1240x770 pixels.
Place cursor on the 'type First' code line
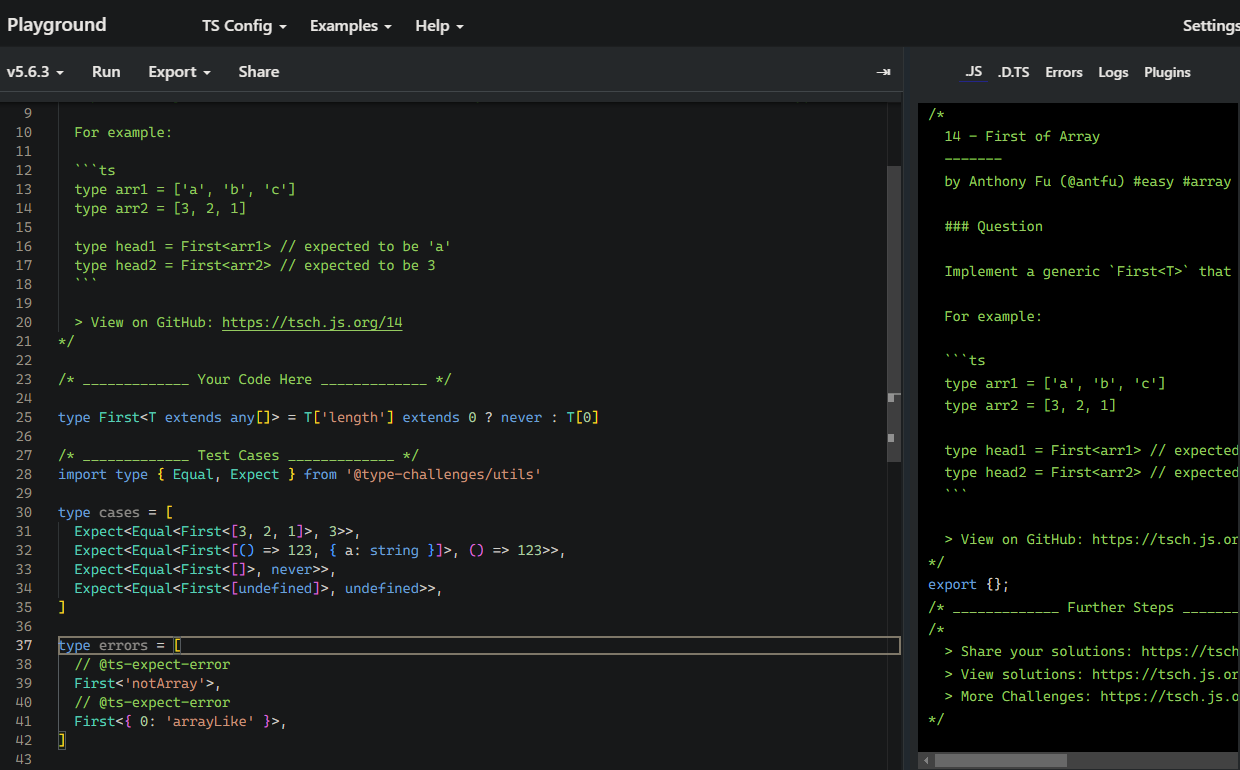(x=328, y=418)
